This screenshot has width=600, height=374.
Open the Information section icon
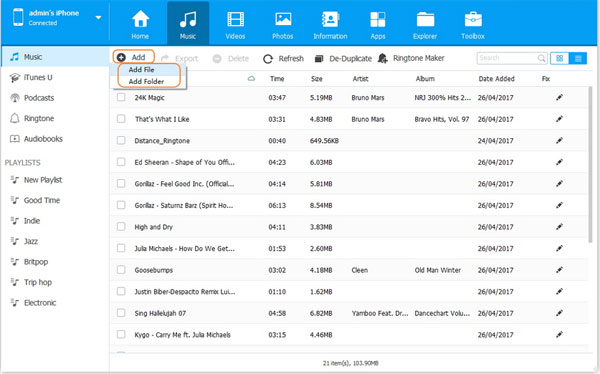point(330,19)
